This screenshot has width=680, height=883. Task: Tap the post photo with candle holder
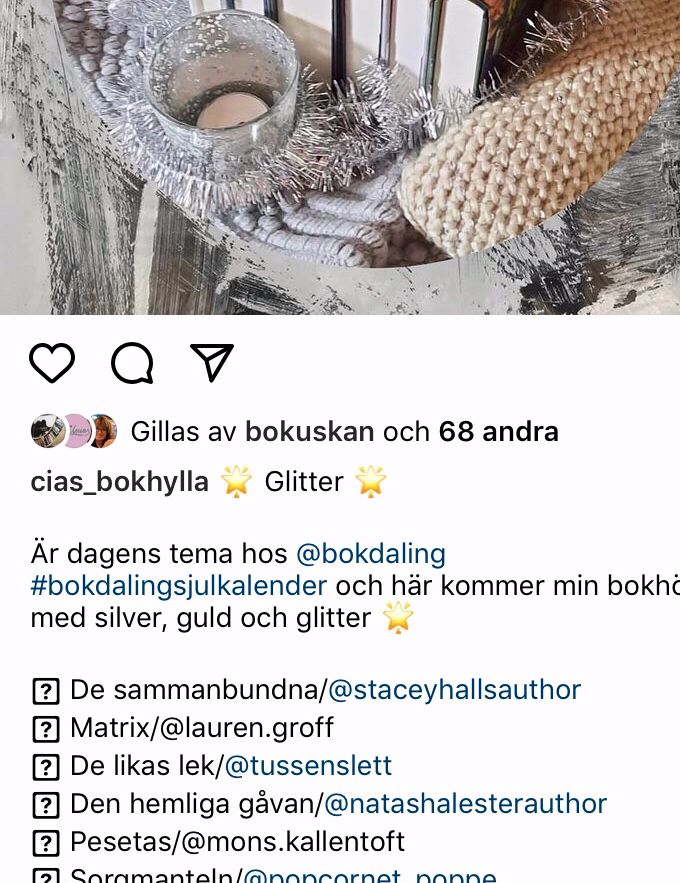[x=340, y=157]
